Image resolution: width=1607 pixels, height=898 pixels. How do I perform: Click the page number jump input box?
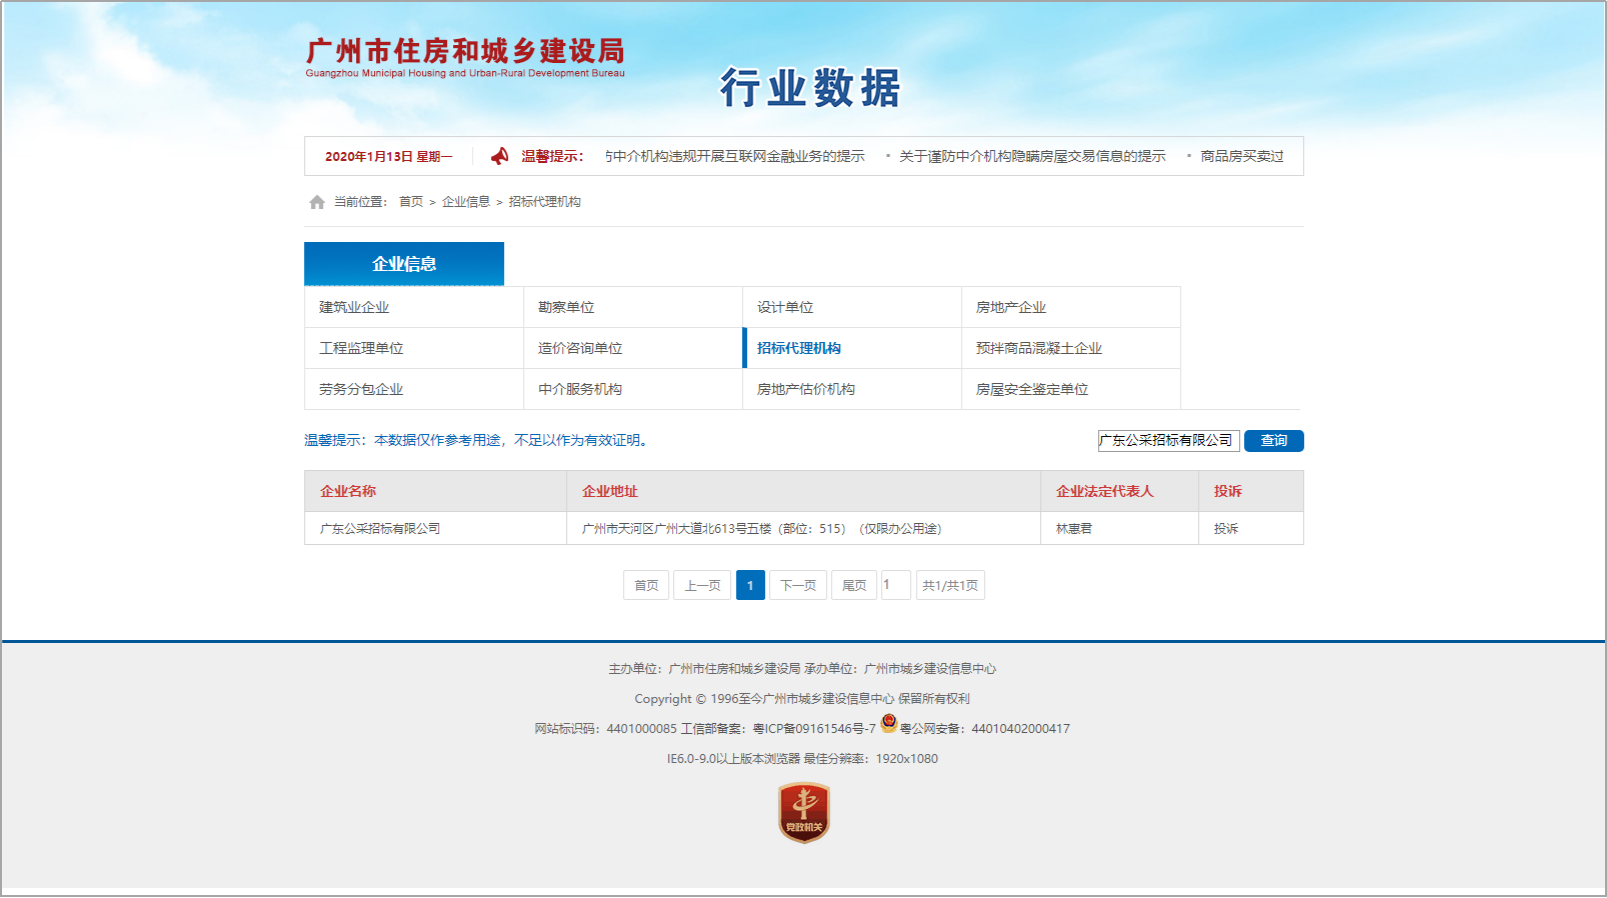(895, 585)
